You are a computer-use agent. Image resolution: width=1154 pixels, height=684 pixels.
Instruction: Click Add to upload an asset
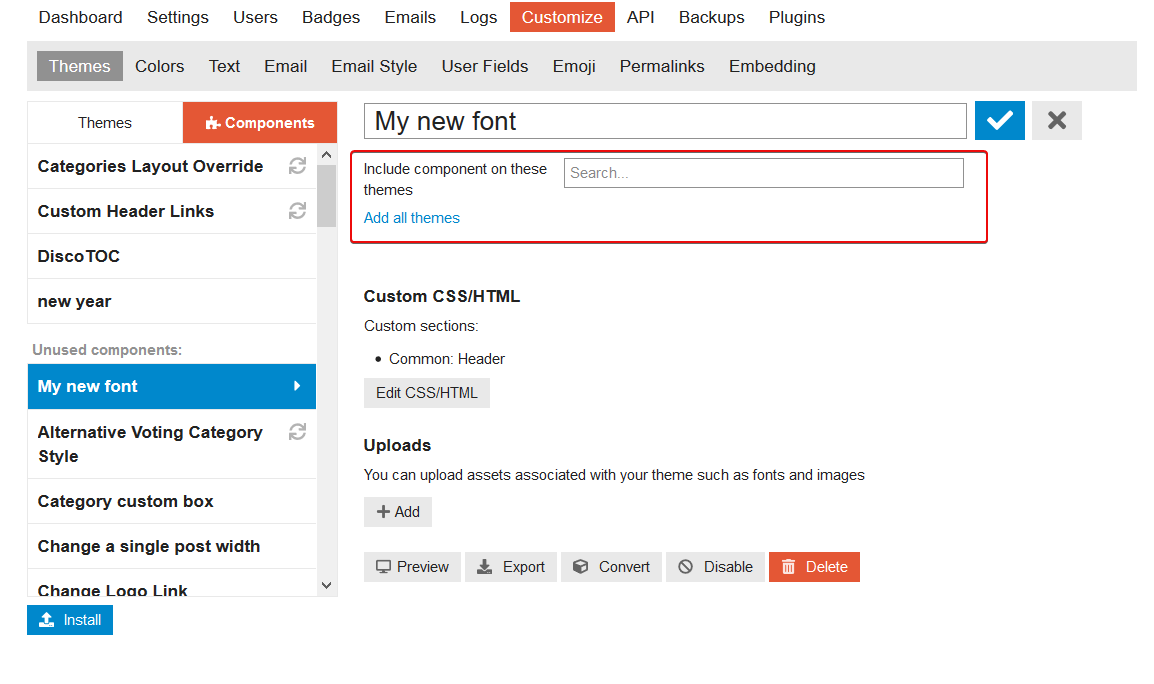[x=398, y=512]
